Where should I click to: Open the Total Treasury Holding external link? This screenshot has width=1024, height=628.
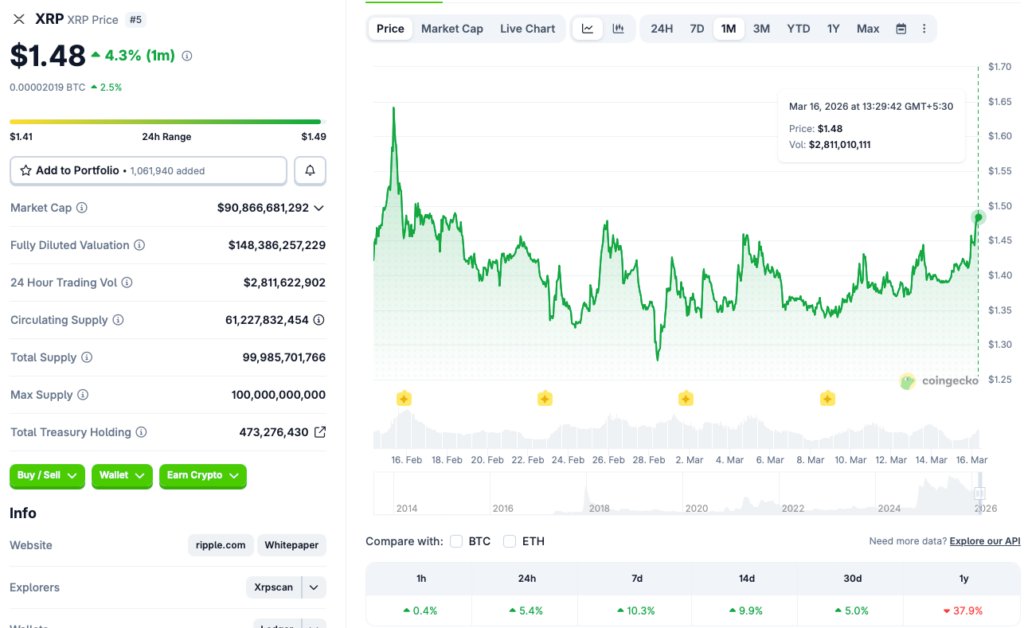click(x=322, y=432)
